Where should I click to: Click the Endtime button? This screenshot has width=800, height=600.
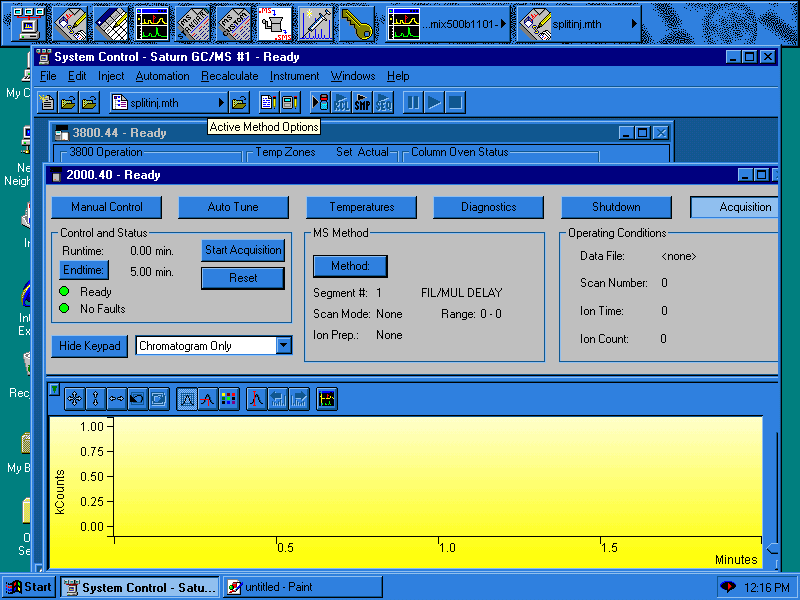pyautogui.click(x=84, y=270)
